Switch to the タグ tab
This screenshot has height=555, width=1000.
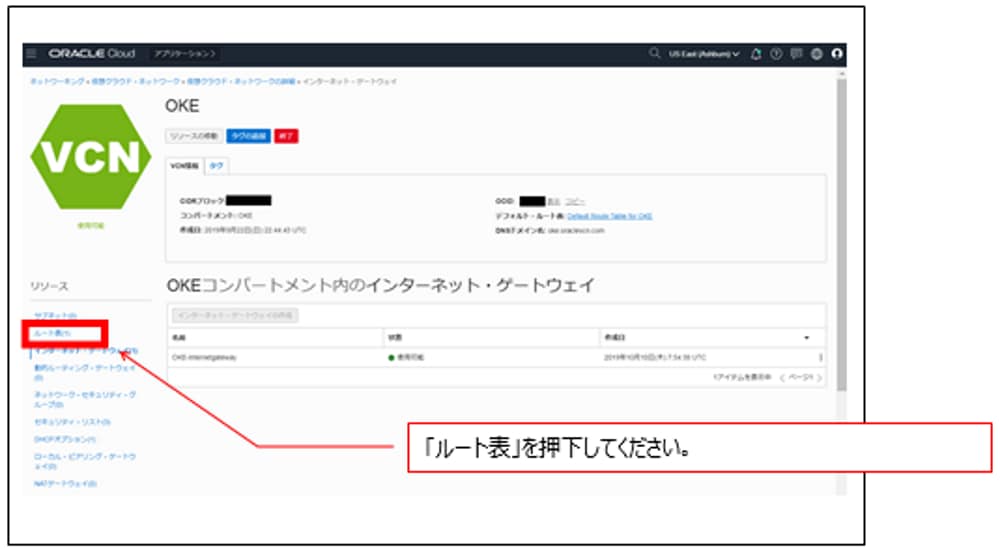[217, 166]
